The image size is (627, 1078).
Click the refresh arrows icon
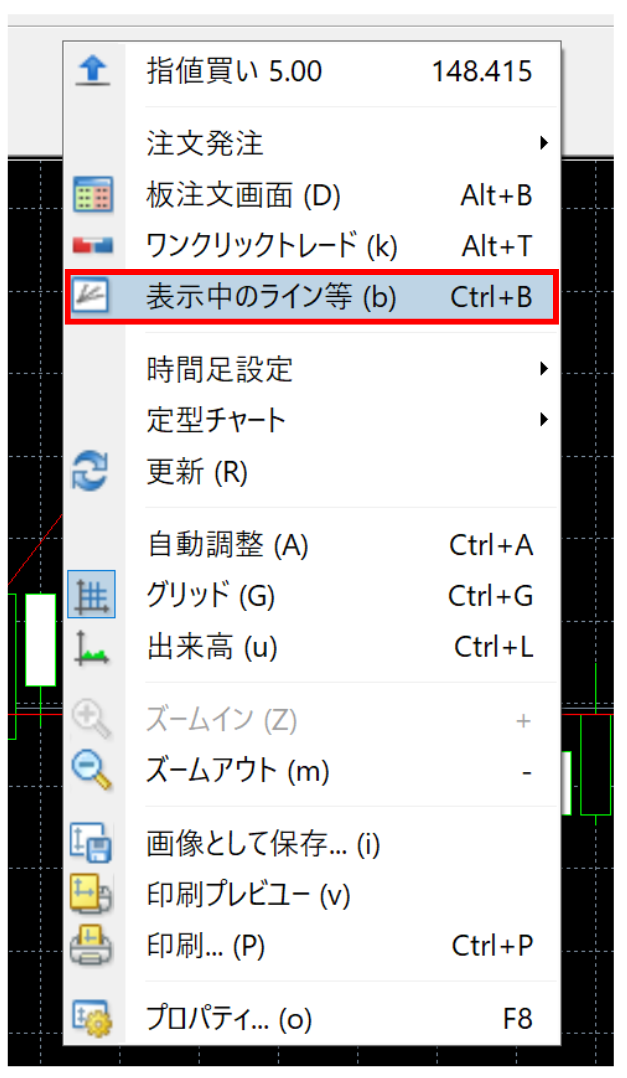(91, 471)
